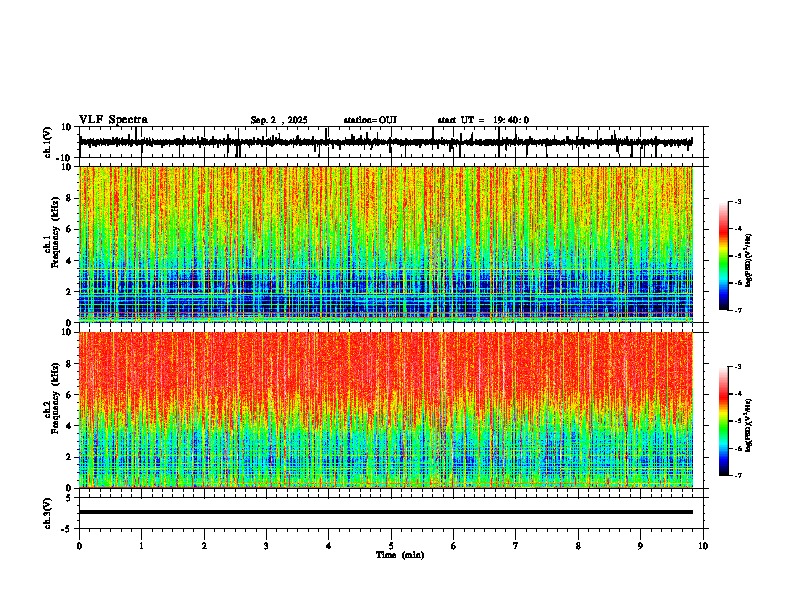Click time axis tick label "1"
The height and width of the screenshot is (612, 792).
pos(141,546)
